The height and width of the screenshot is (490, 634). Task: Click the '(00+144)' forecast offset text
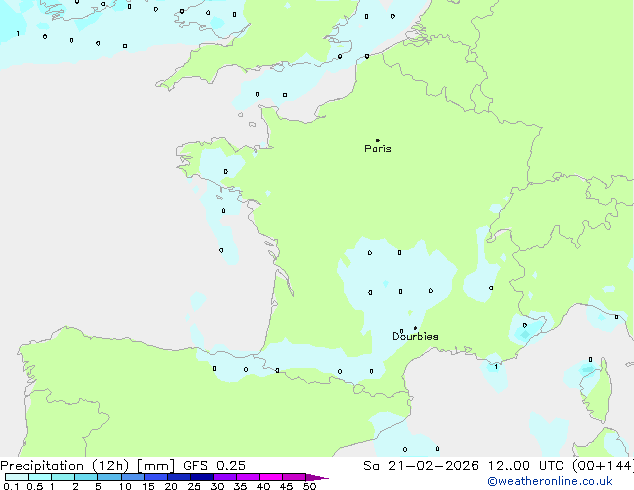tap(602, 466)
